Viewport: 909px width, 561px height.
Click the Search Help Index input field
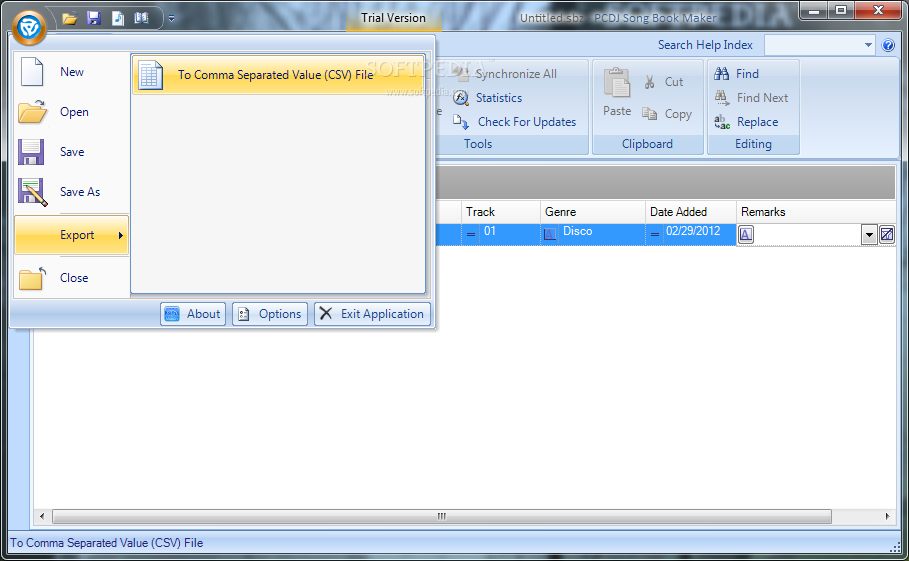[813, 45]
